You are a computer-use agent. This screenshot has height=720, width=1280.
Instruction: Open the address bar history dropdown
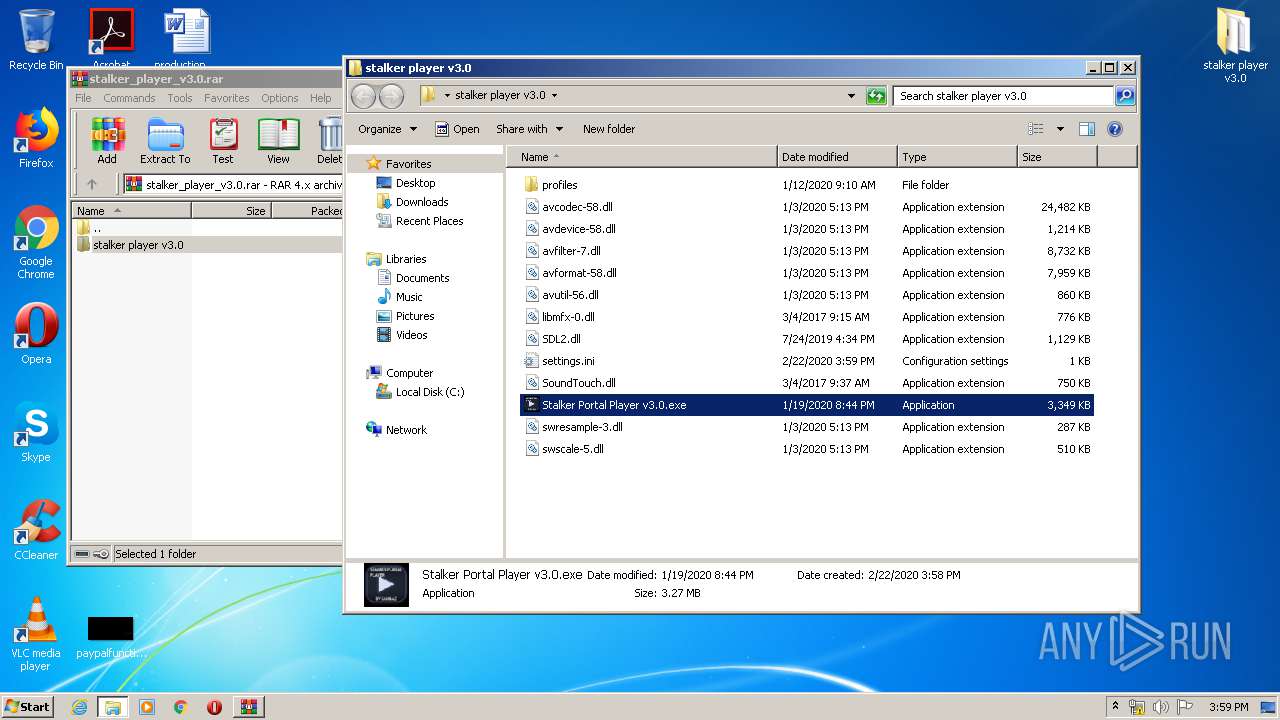click(x=851, y=96)
